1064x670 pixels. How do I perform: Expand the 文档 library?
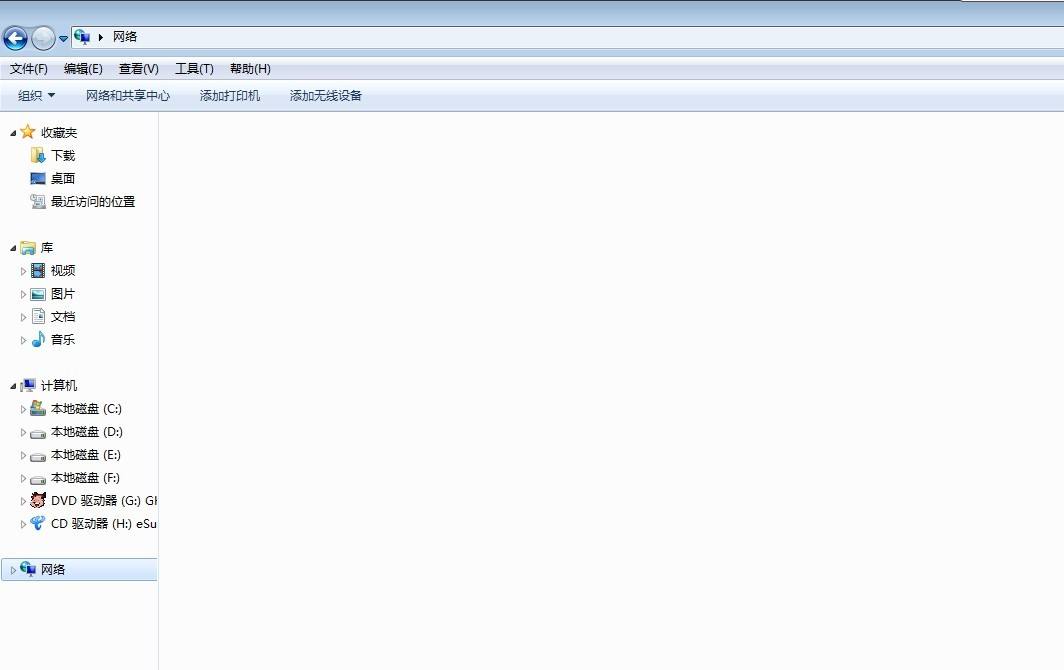pos(23,318)
